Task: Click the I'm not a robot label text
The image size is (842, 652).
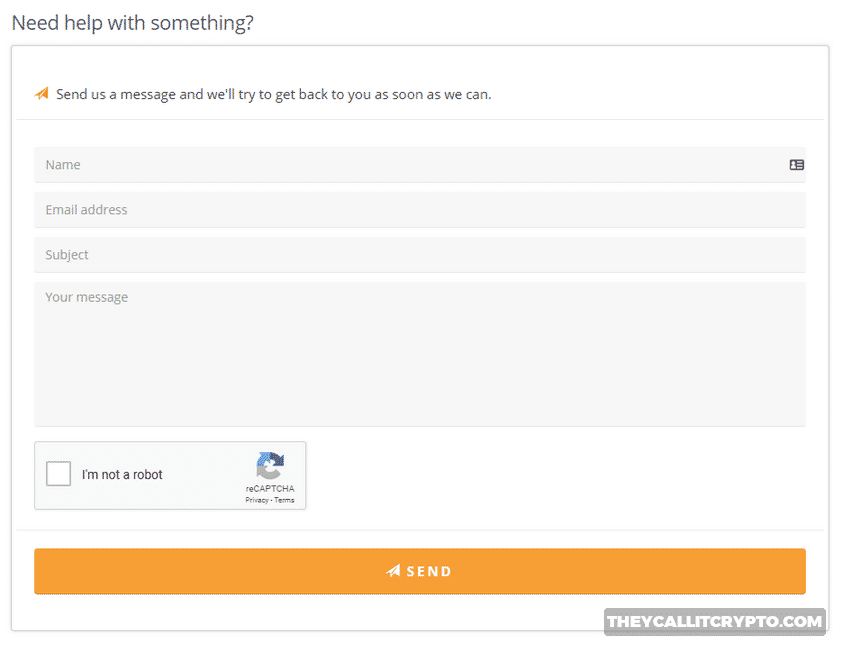Action: [123, 474]
